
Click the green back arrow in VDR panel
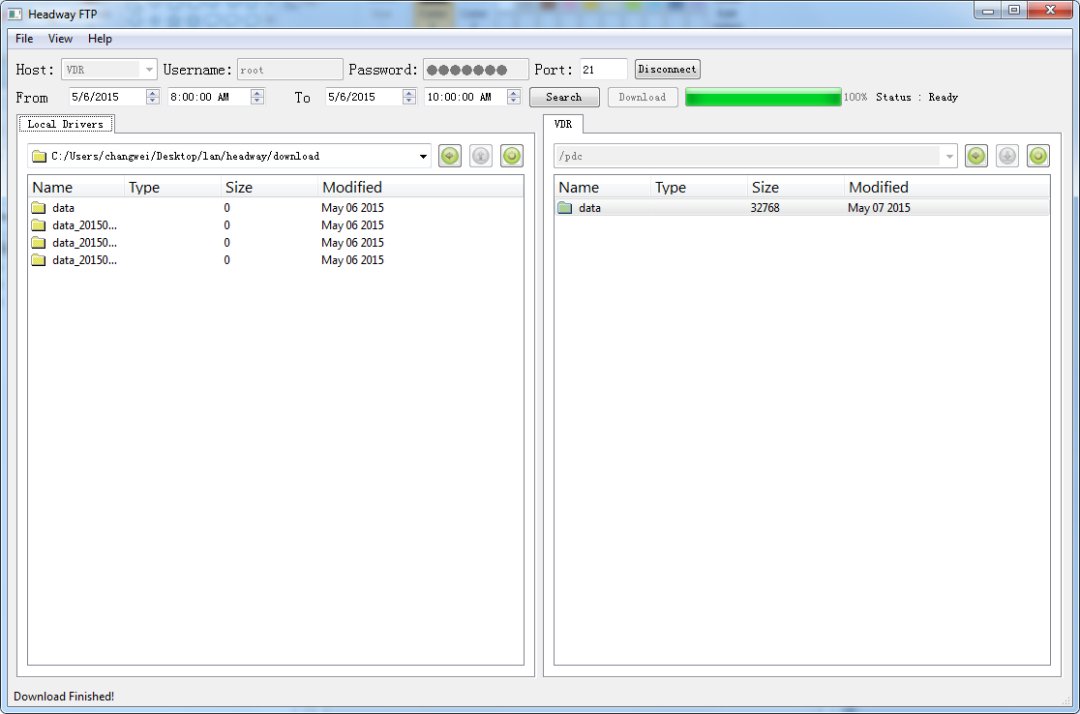point(976,156)
